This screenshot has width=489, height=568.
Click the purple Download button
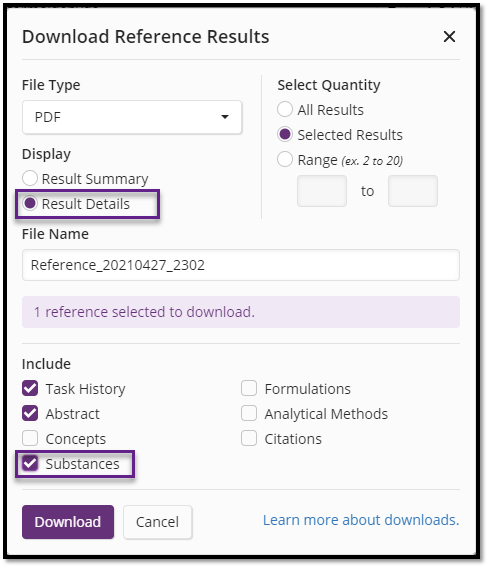[x=68, y=522]
